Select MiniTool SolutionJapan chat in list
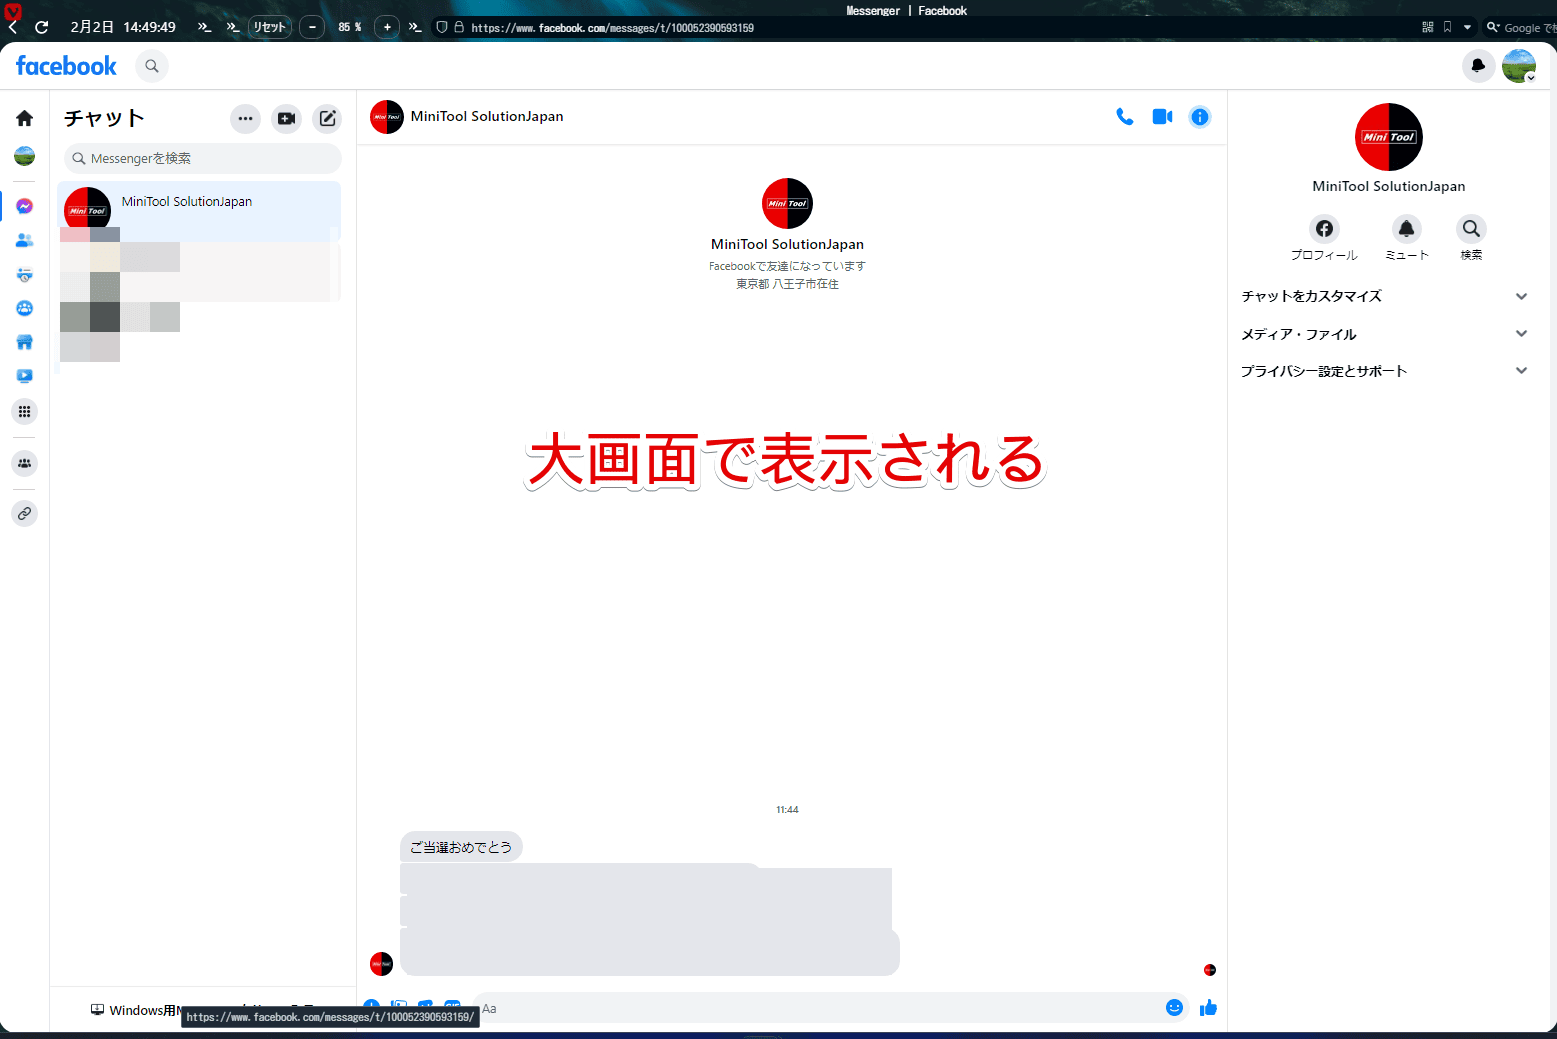The width and height of the screenshot is (1557, 1039). pos(199,211)
